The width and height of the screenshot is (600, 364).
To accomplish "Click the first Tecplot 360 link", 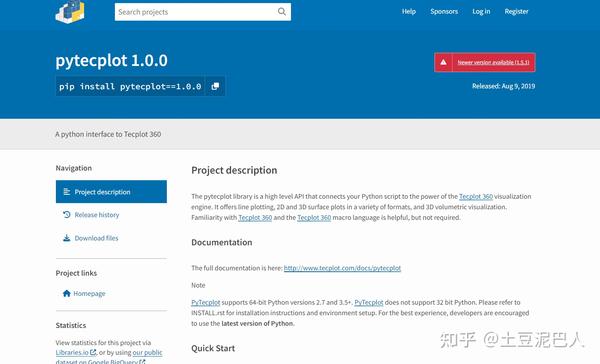I will [x=476, y=196].
